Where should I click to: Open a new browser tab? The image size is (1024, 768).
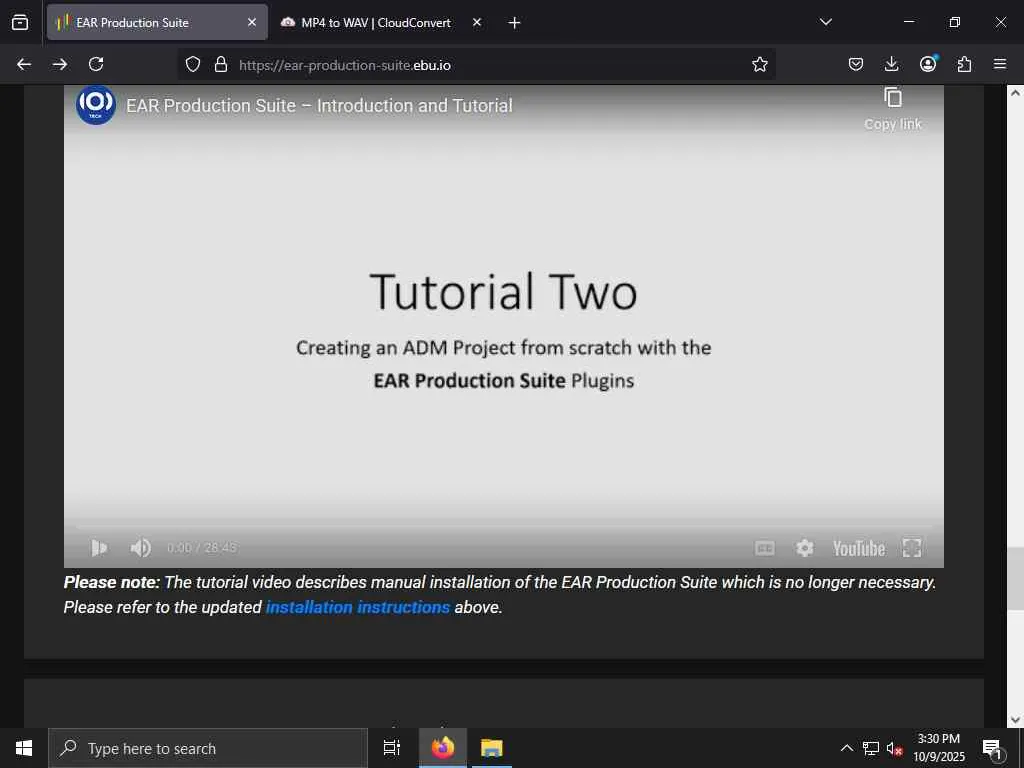(515, 23)
